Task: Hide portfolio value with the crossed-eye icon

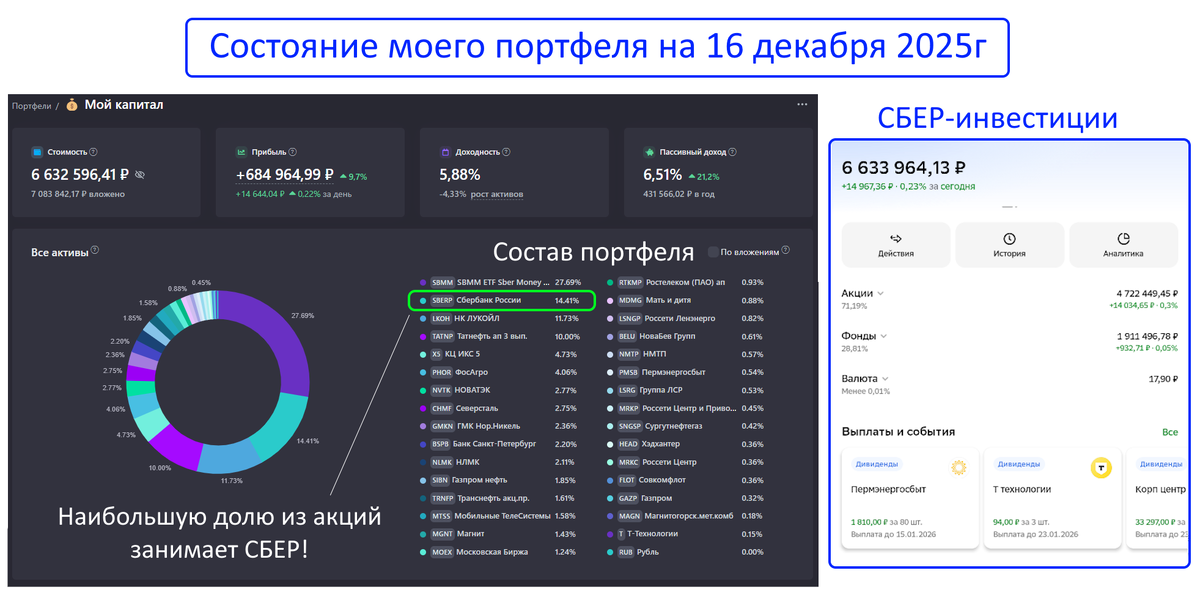Action: [x=140, y=174]
